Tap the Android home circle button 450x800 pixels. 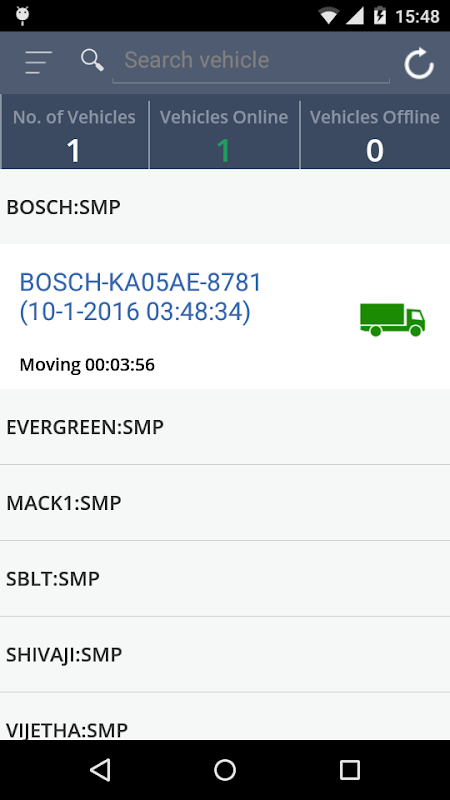tap(224, 769)
